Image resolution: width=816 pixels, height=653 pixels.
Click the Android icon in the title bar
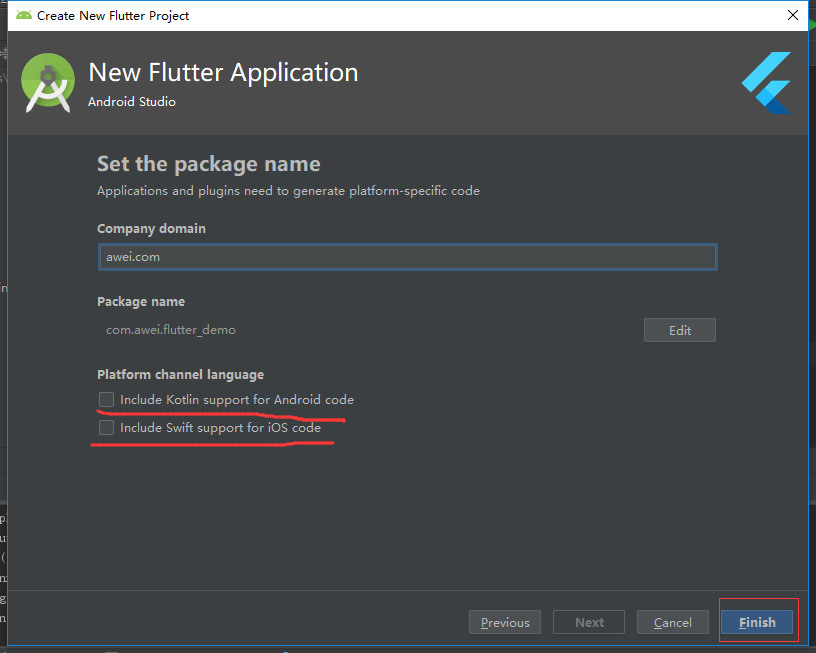(24, 15)
